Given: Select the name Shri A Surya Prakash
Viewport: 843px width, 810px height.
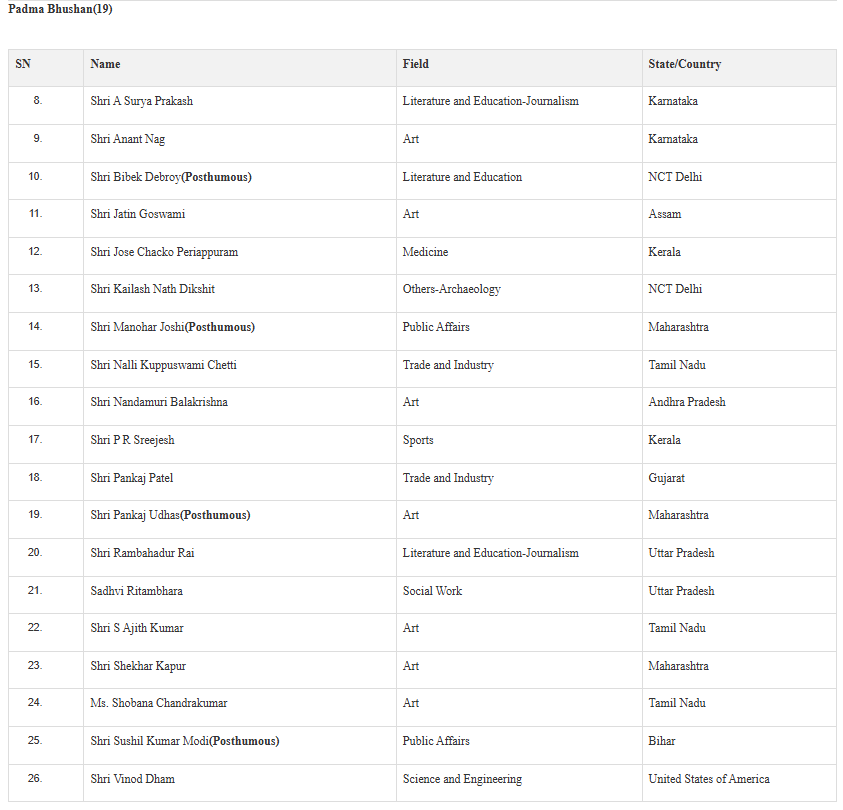Looking at the screenshot, I should click(x=141, y=101).
